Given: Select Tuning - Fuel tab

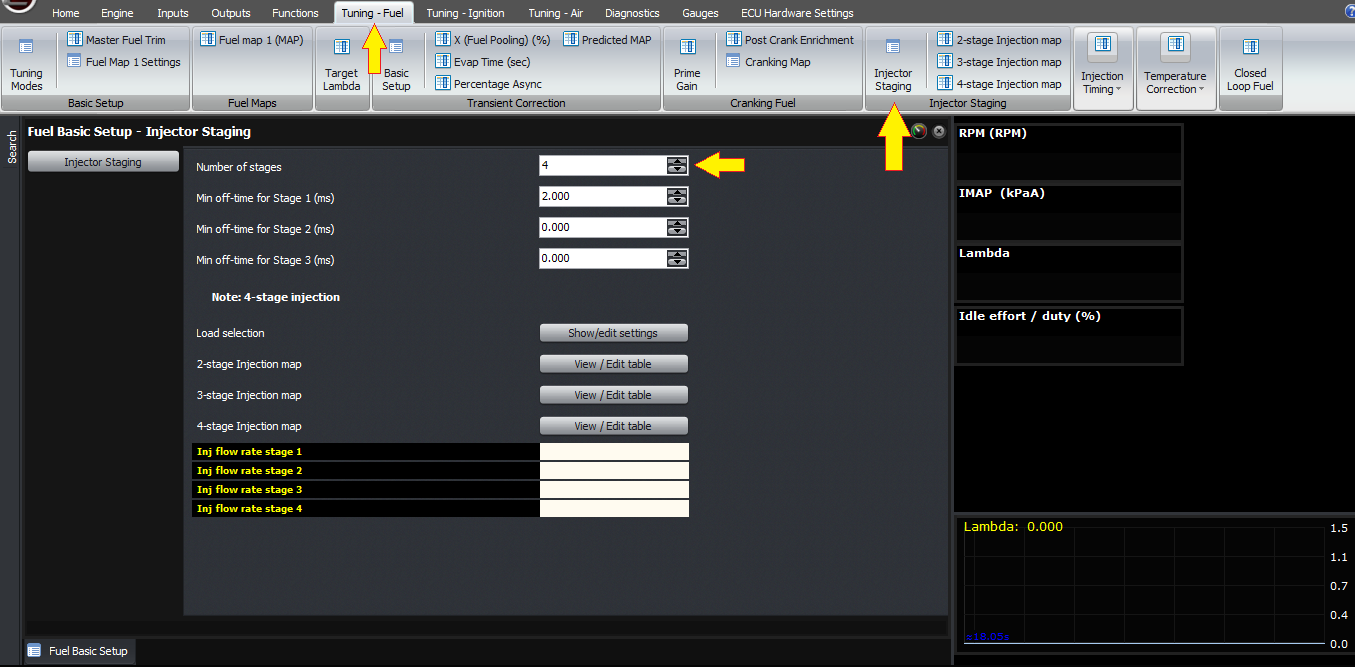Looking at the screenshot, I should click(373, 13).
